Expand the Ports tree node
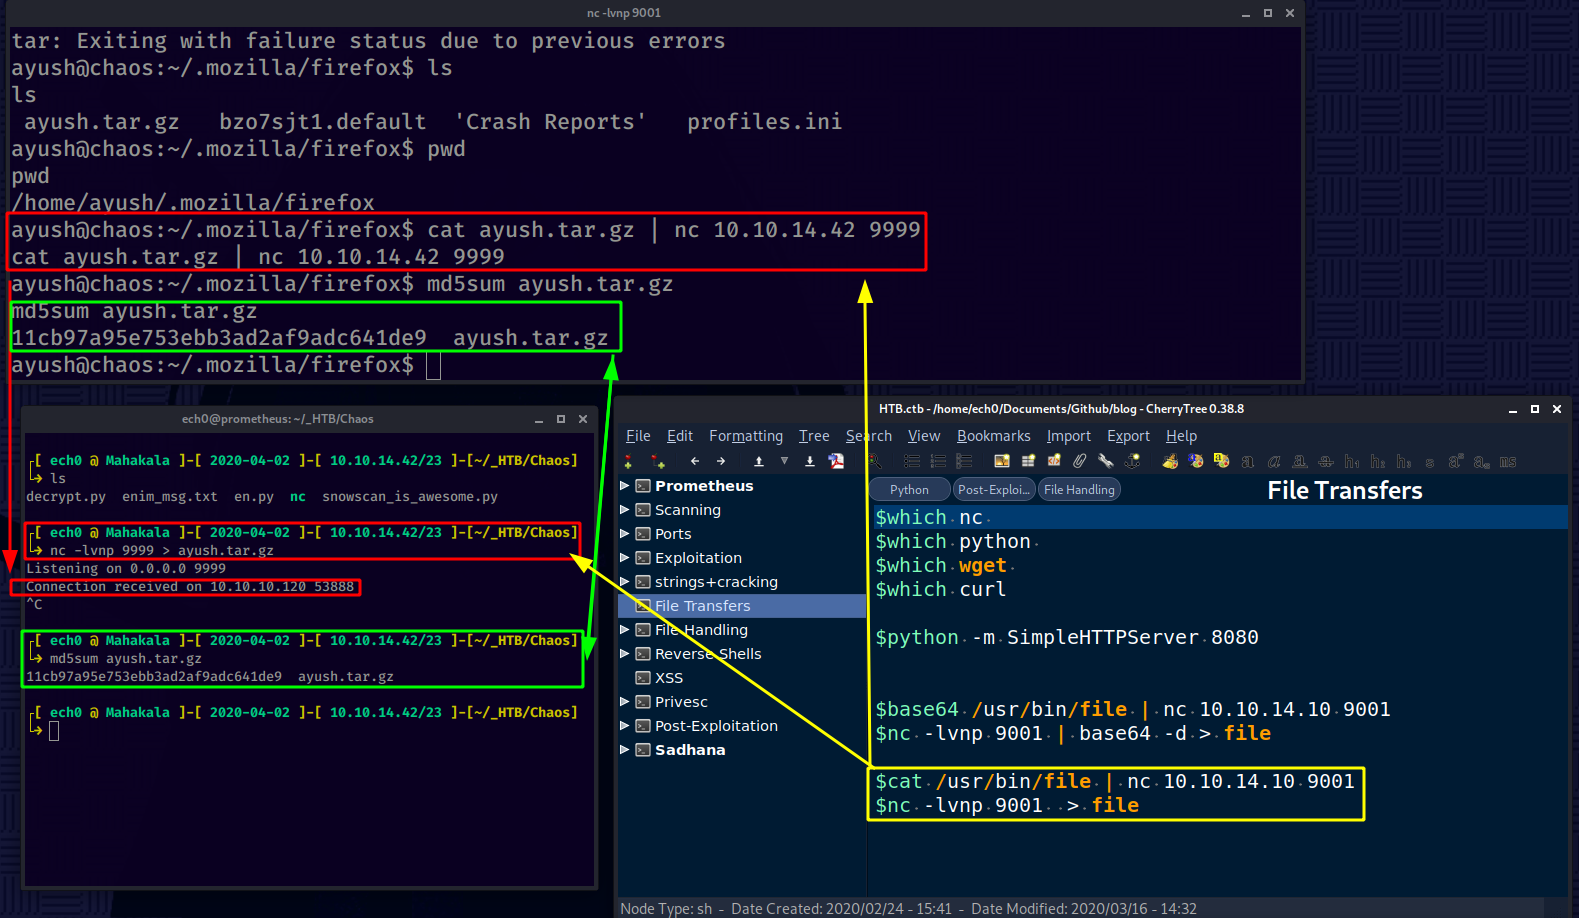 click(625, 534)
